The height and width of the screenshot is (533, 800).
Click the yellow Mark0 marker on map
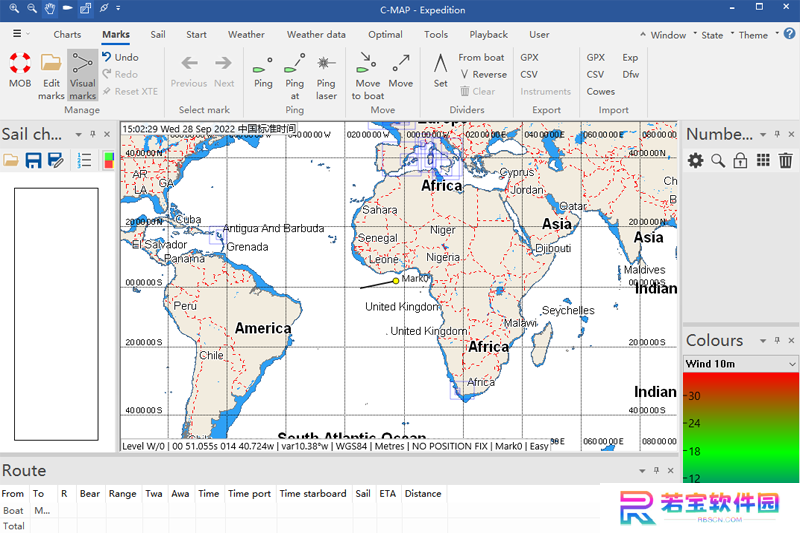click(x=395, y=281)
